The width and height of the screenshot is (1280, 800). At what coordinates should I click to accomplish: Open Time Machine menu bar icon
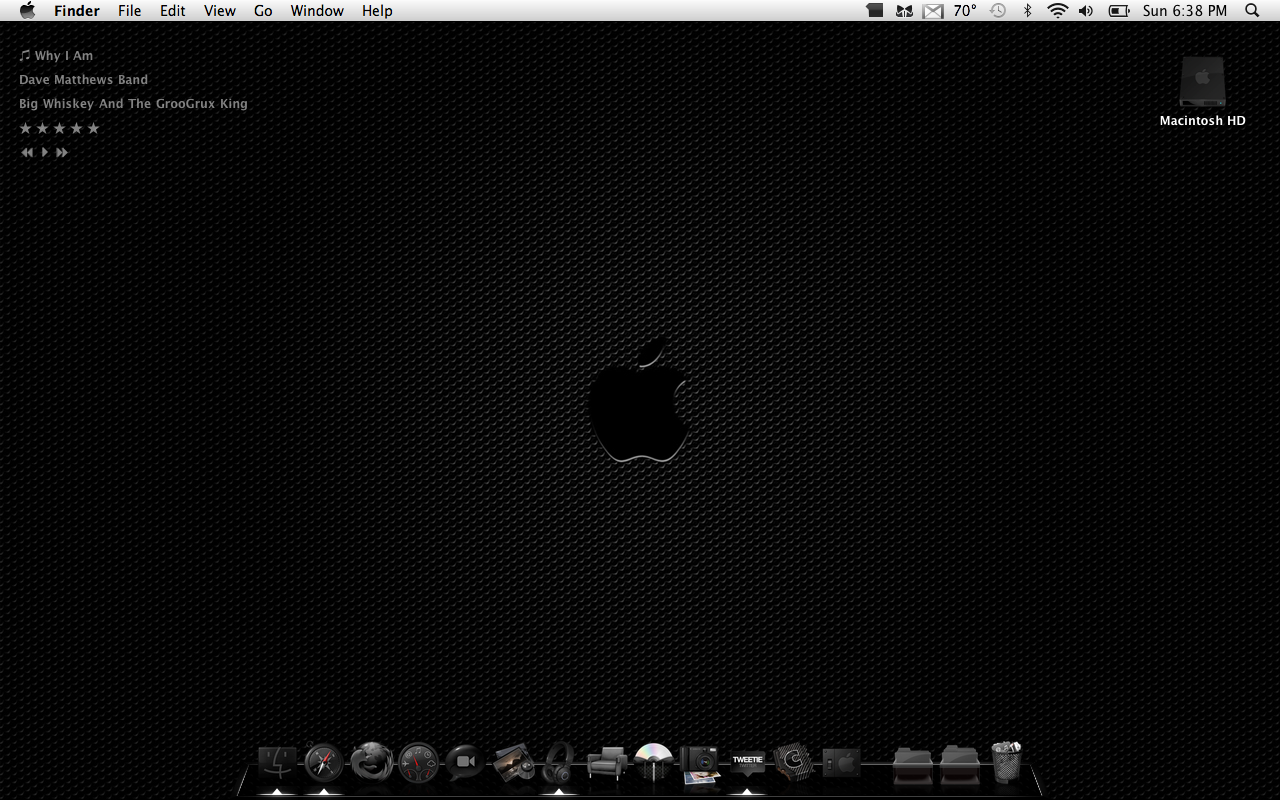click(998, 11)
